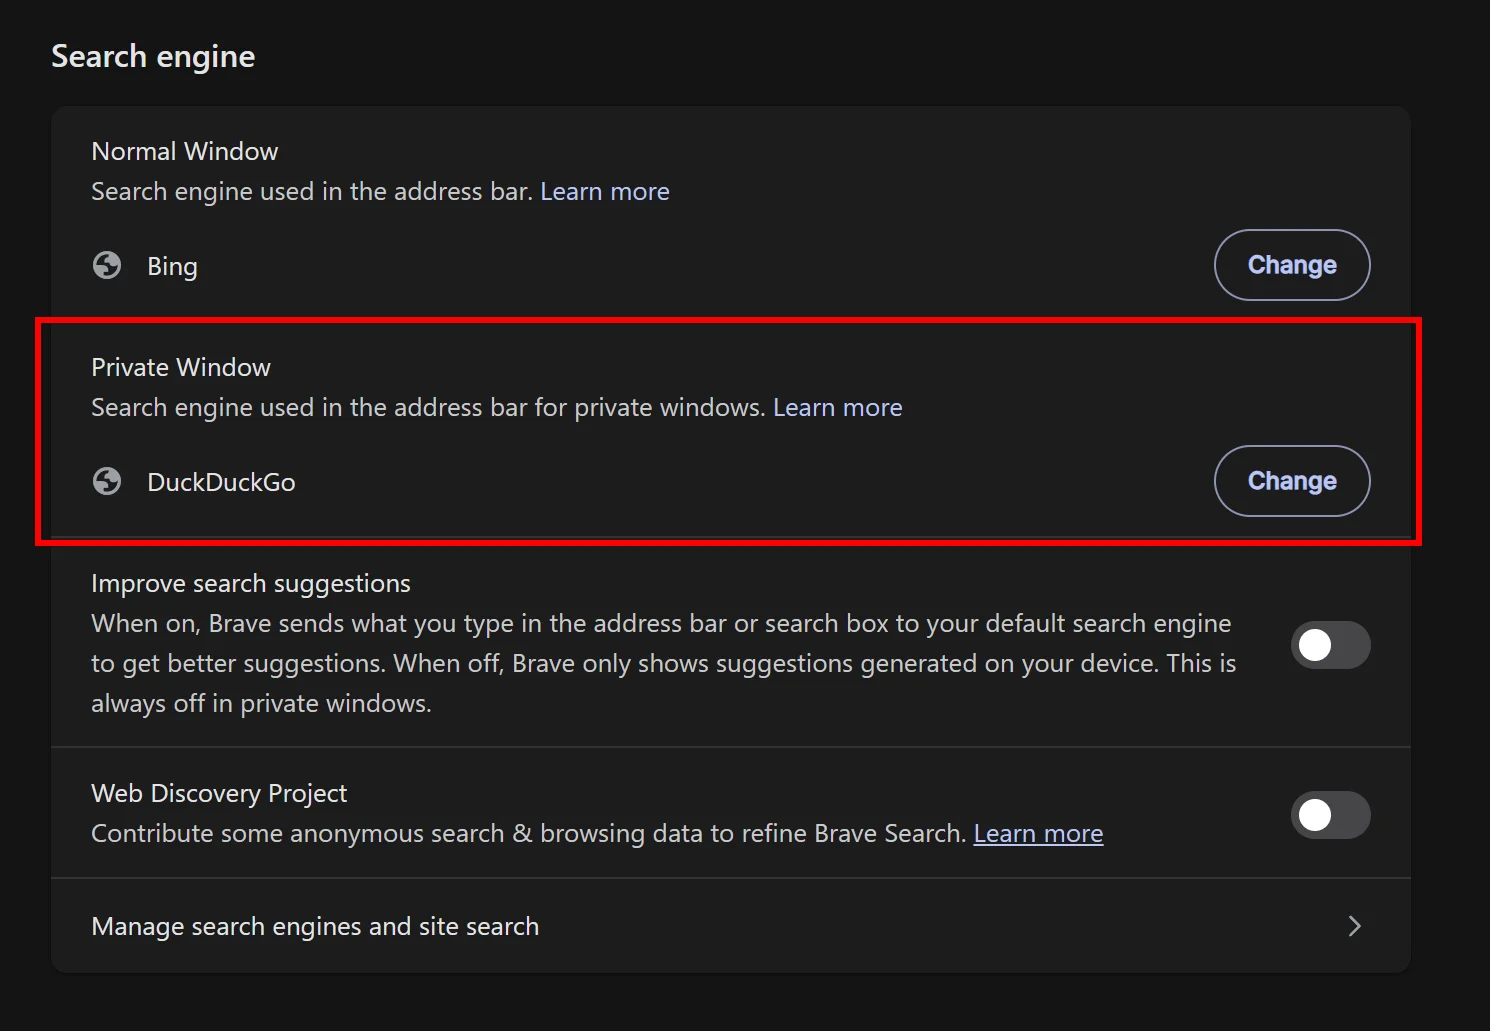The image size is (1490, 1031).
Task: Click the Private Window label
Action: tap(181, 367)
